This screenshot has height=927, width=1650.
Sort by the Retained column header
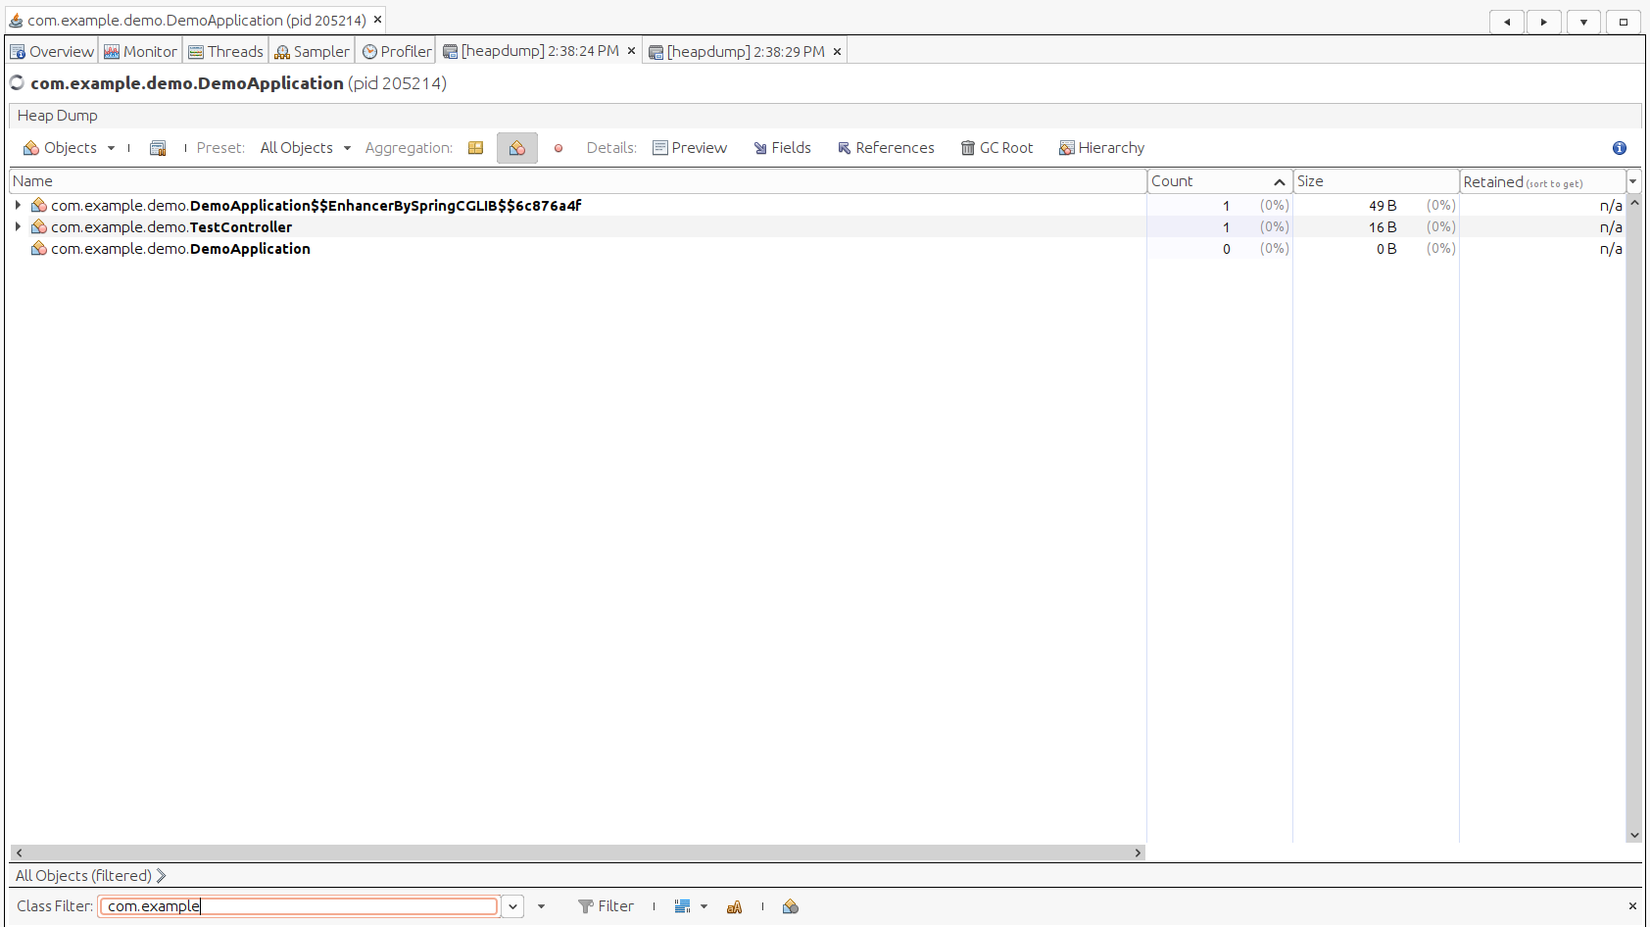point(1542,181)
